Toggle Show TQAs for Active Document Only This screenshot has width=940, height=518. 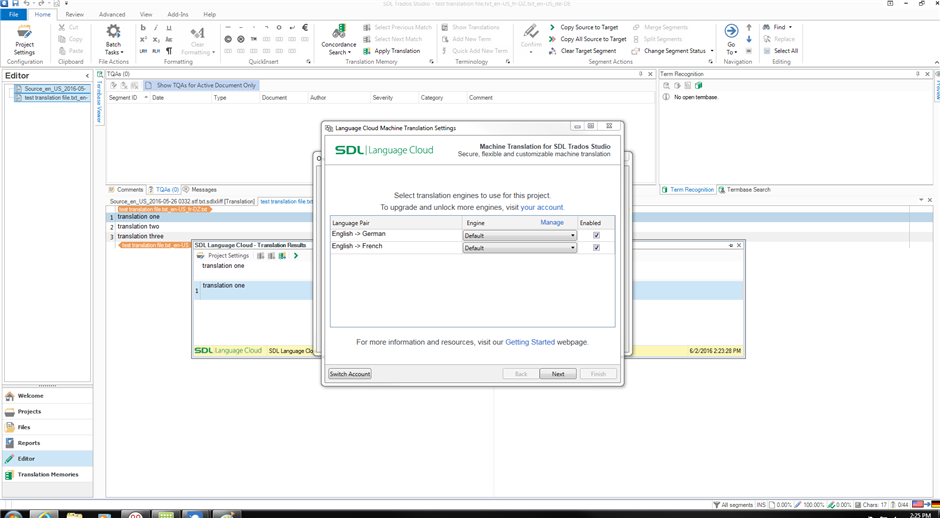(200, 86)
